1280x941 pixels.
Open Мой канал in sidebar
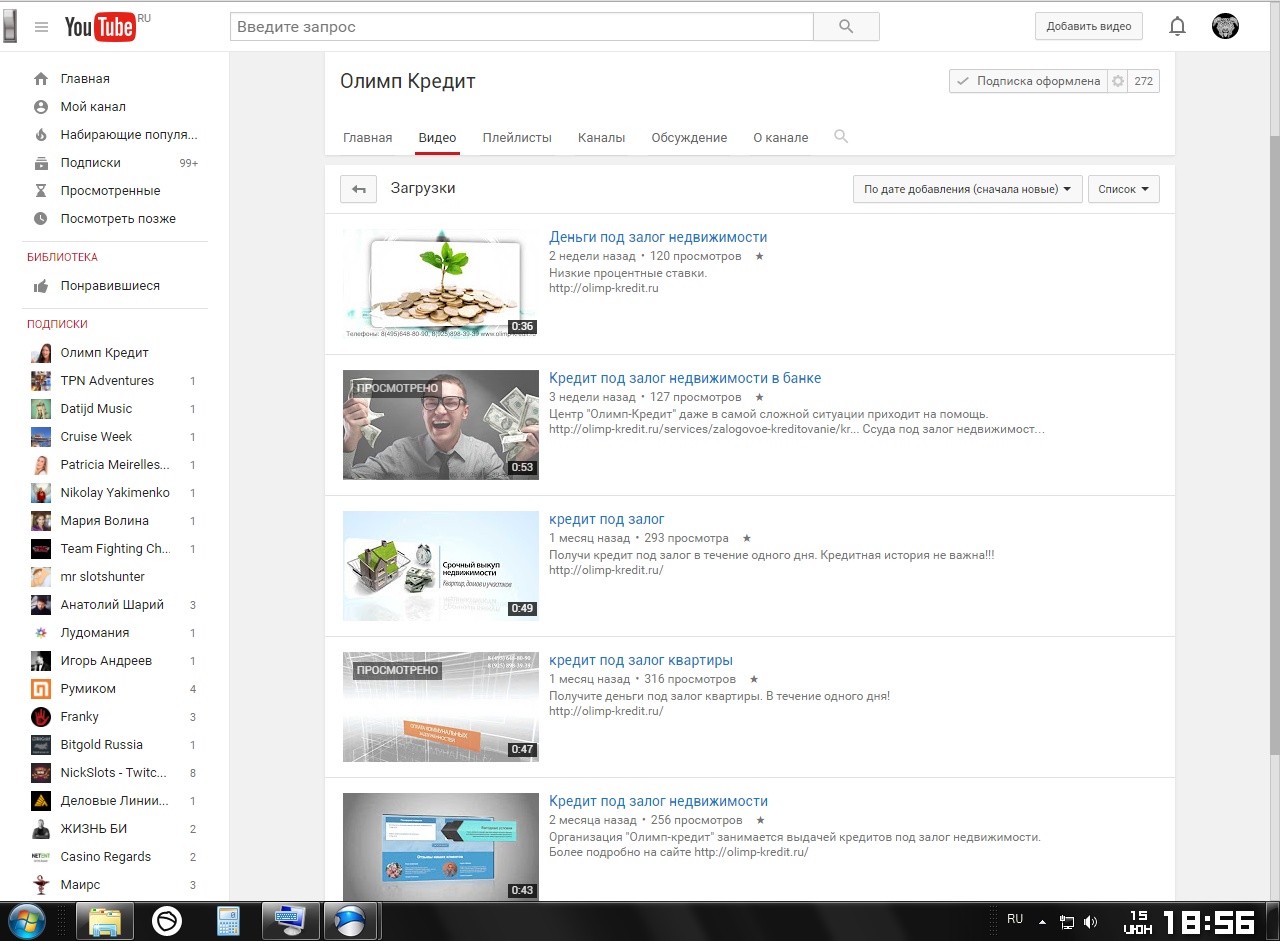[93, 107]
